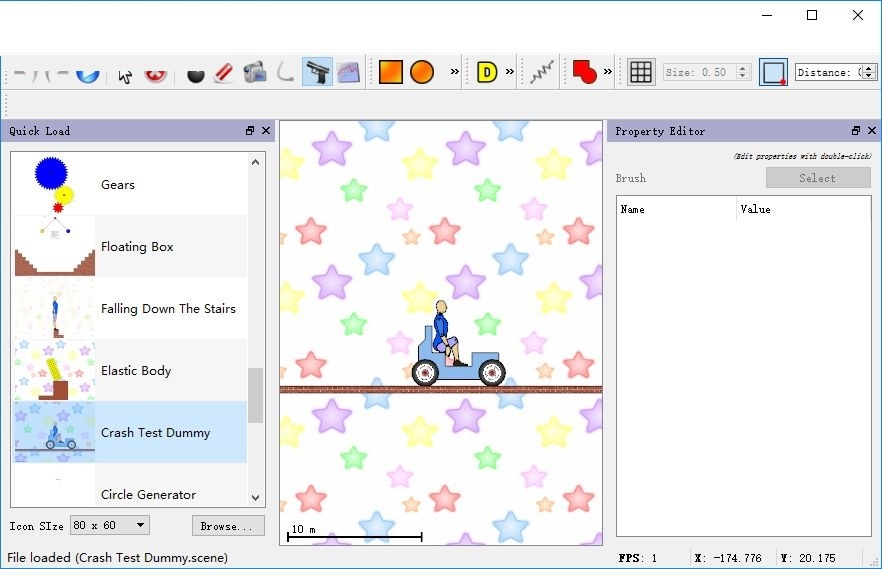Expand overflow chevron after orange circle
The image size is (882, 569).
coord(455,72)
